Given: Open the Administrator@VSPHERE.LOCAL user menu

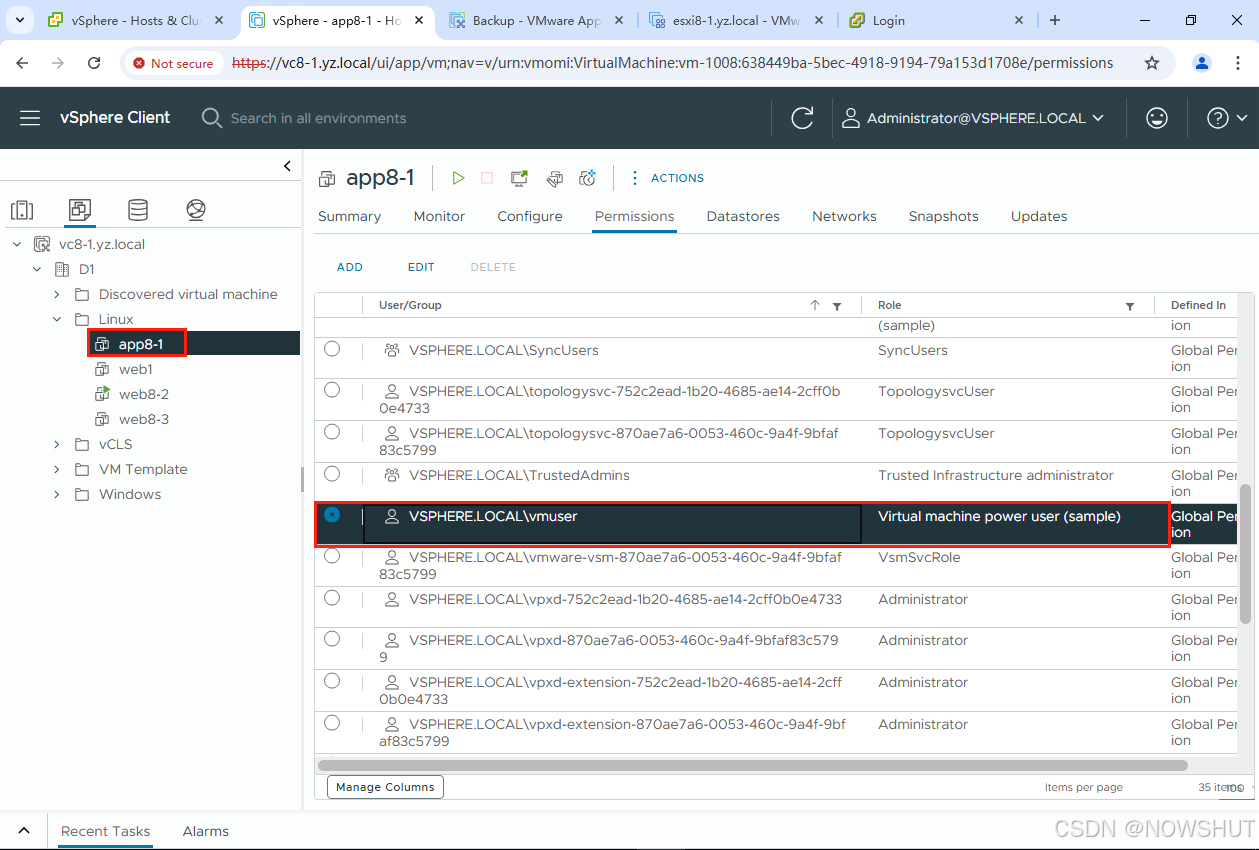Looking at the screenshot, I should click(x=973, y=118).
